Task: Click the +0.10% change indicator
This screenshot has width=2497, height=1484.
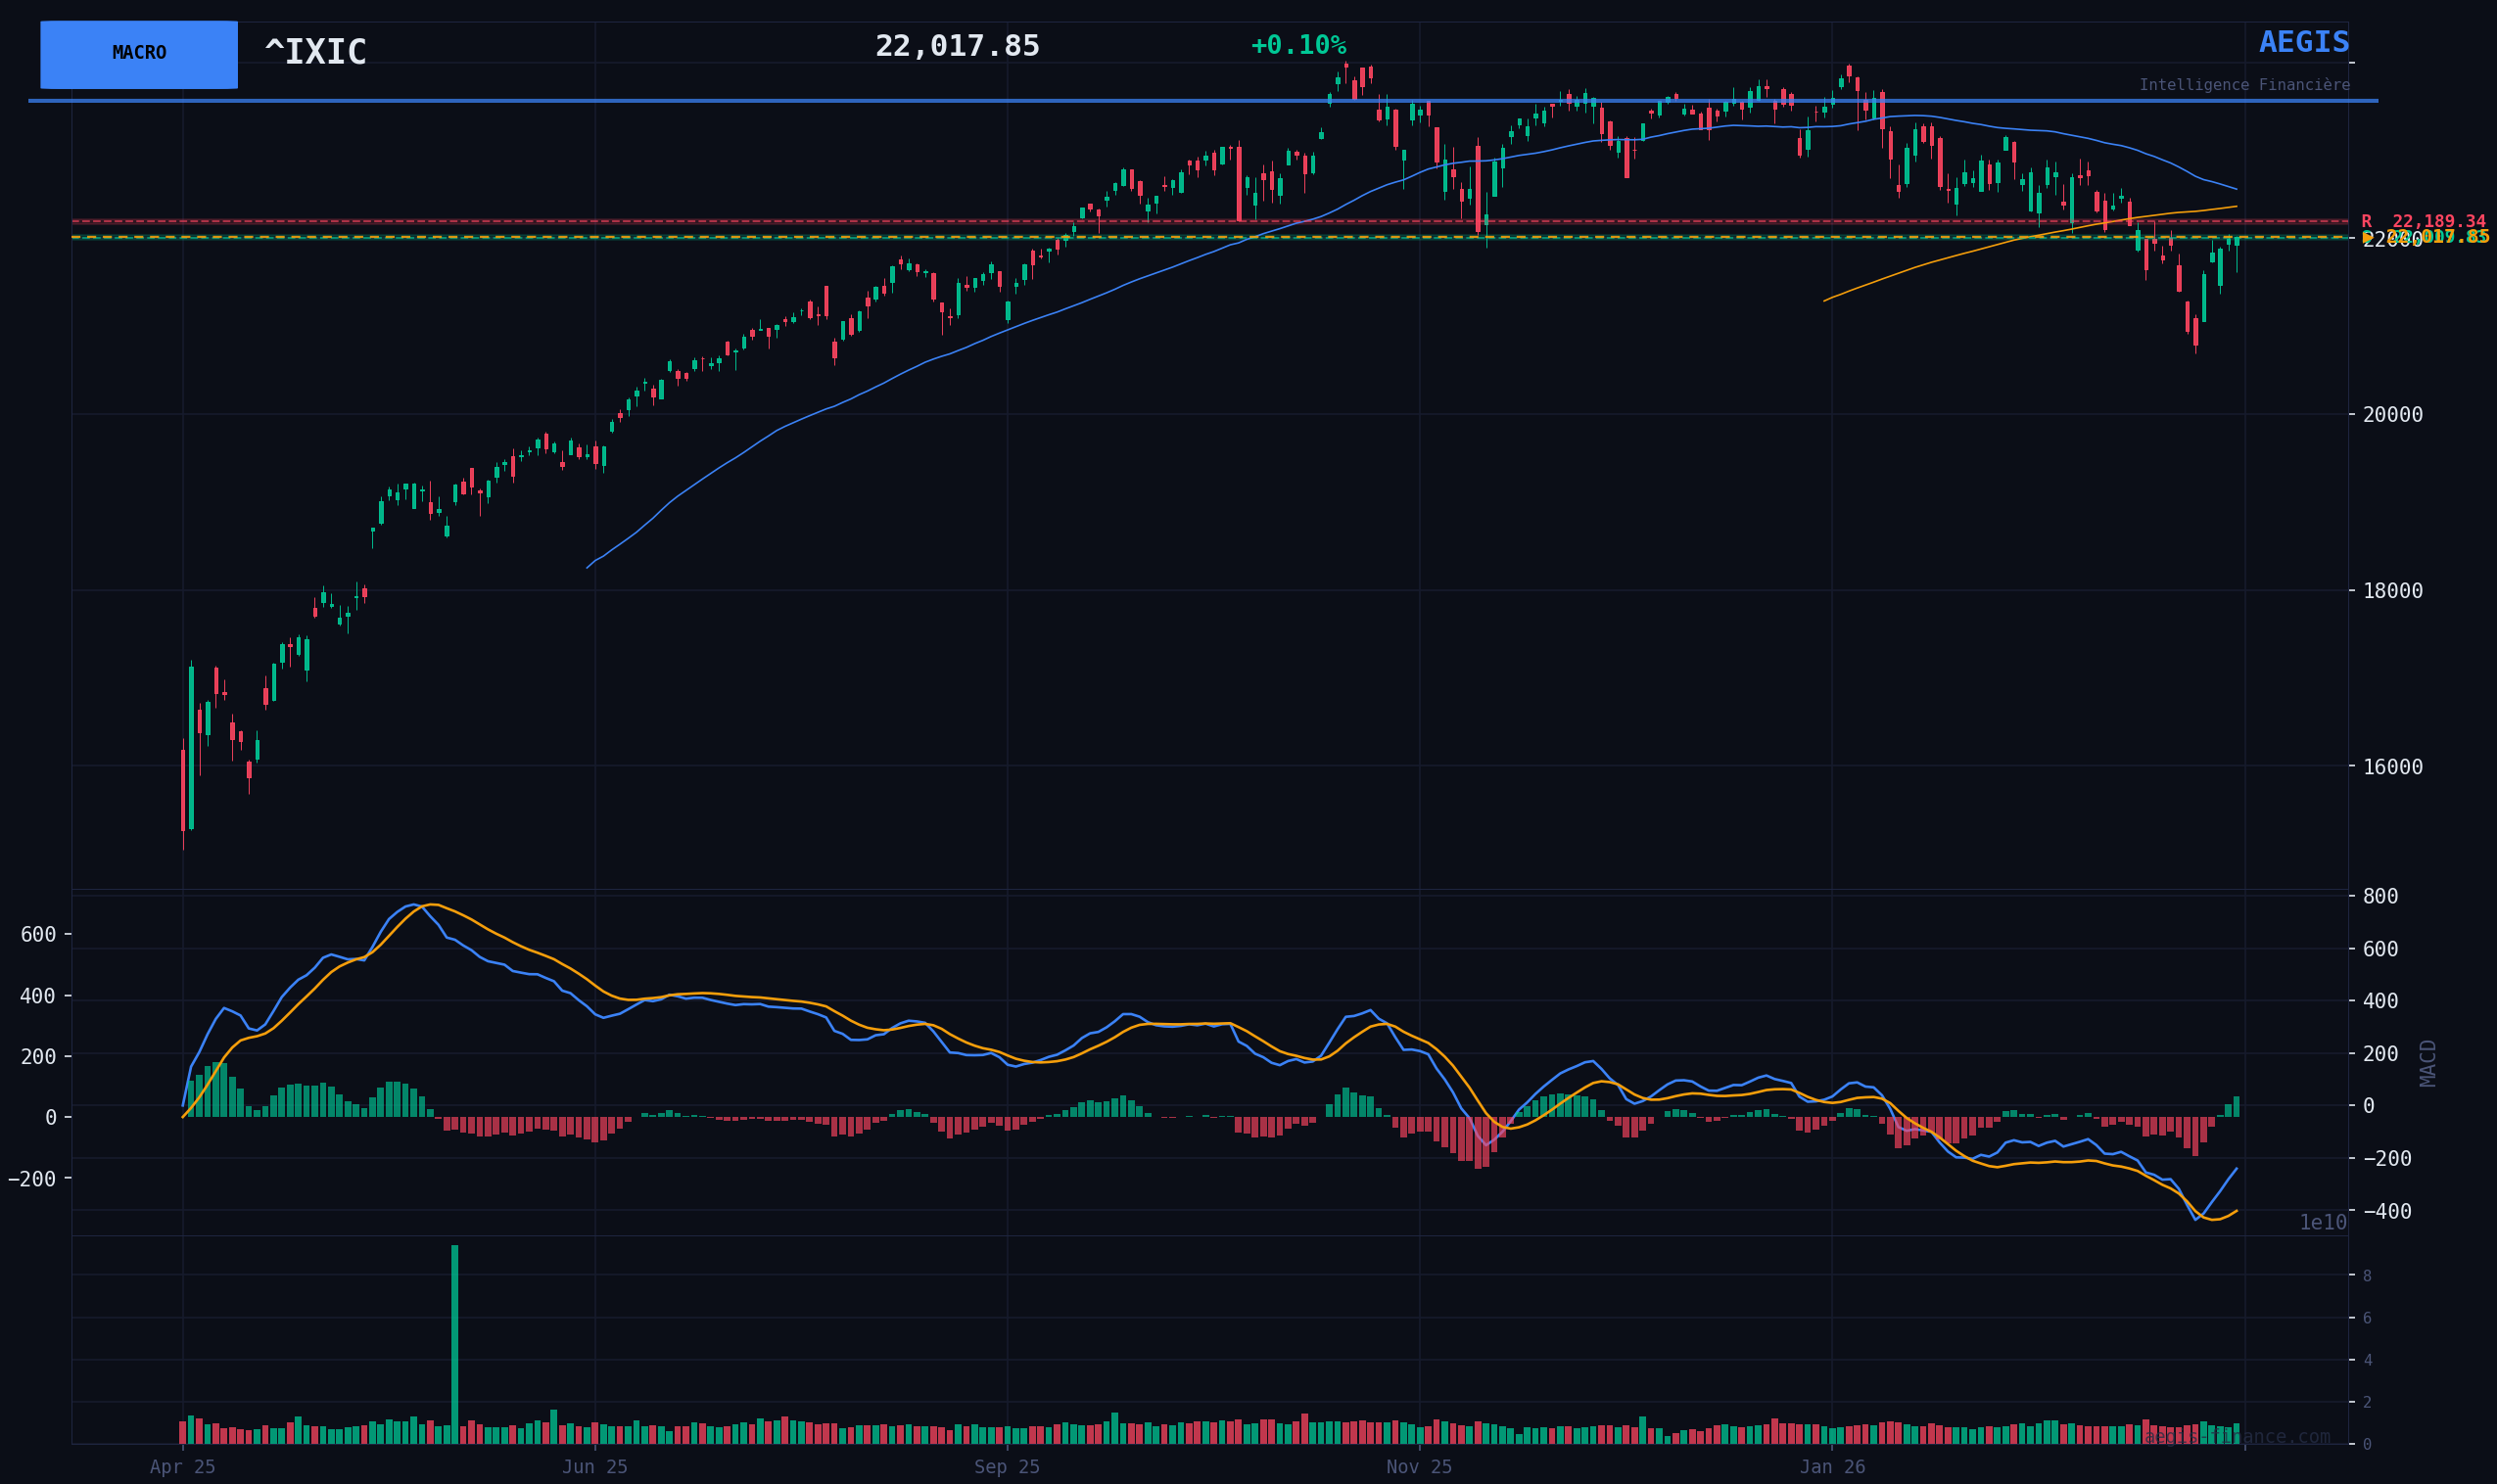Action: click(x=1298, y=46)
